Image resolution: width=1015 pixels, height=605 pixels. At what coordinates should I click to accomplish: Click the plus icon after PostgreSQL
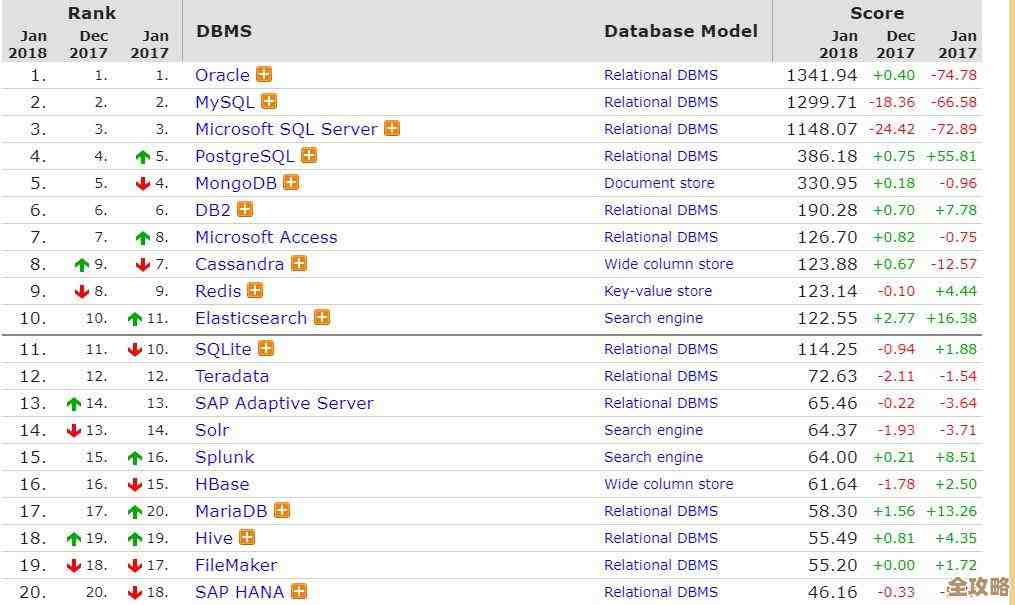[x=309, y=156]
